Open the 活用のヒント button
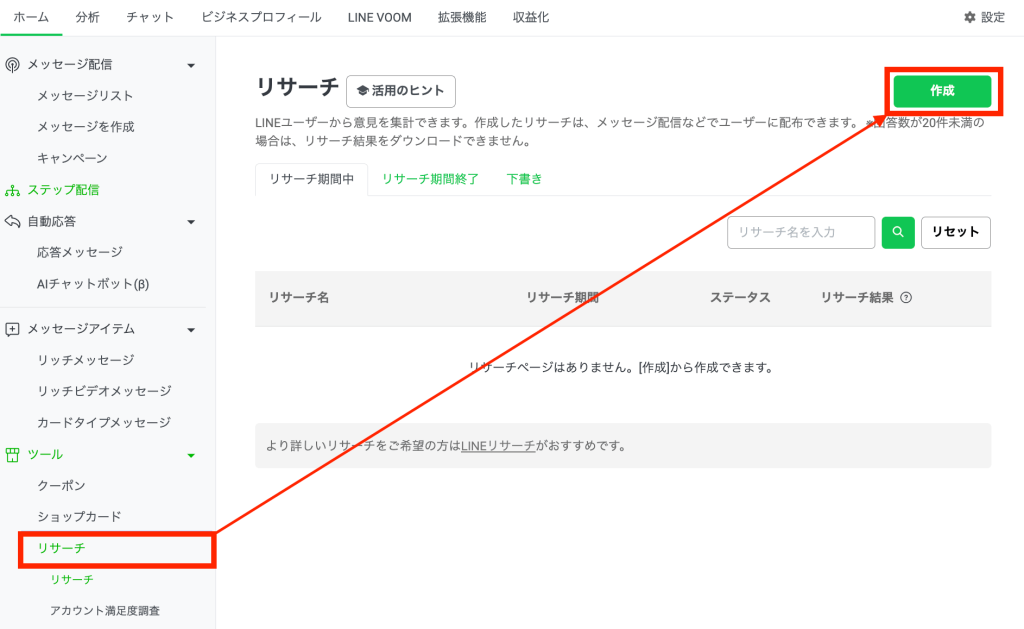The width and height of the screenshot is (1024, 629). pyautogui.click(x=401, y=91)
